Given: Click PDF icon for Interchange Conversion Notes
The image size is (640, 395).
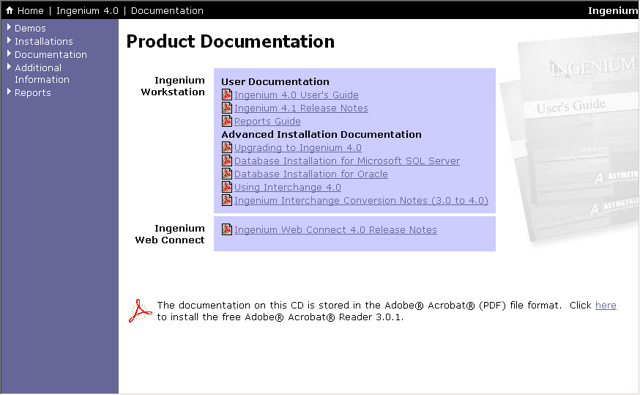Looking at the screenshot, I should click(227, 200).
